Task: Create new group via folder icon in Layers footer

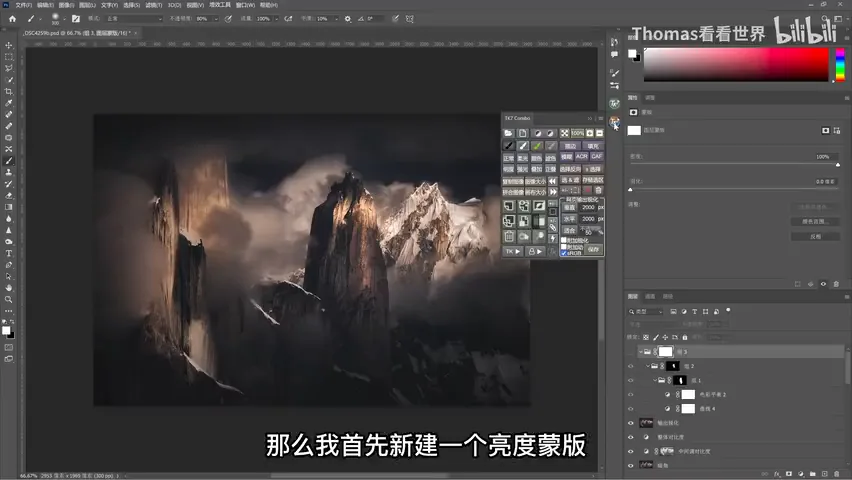Action: tap(813, 474)
